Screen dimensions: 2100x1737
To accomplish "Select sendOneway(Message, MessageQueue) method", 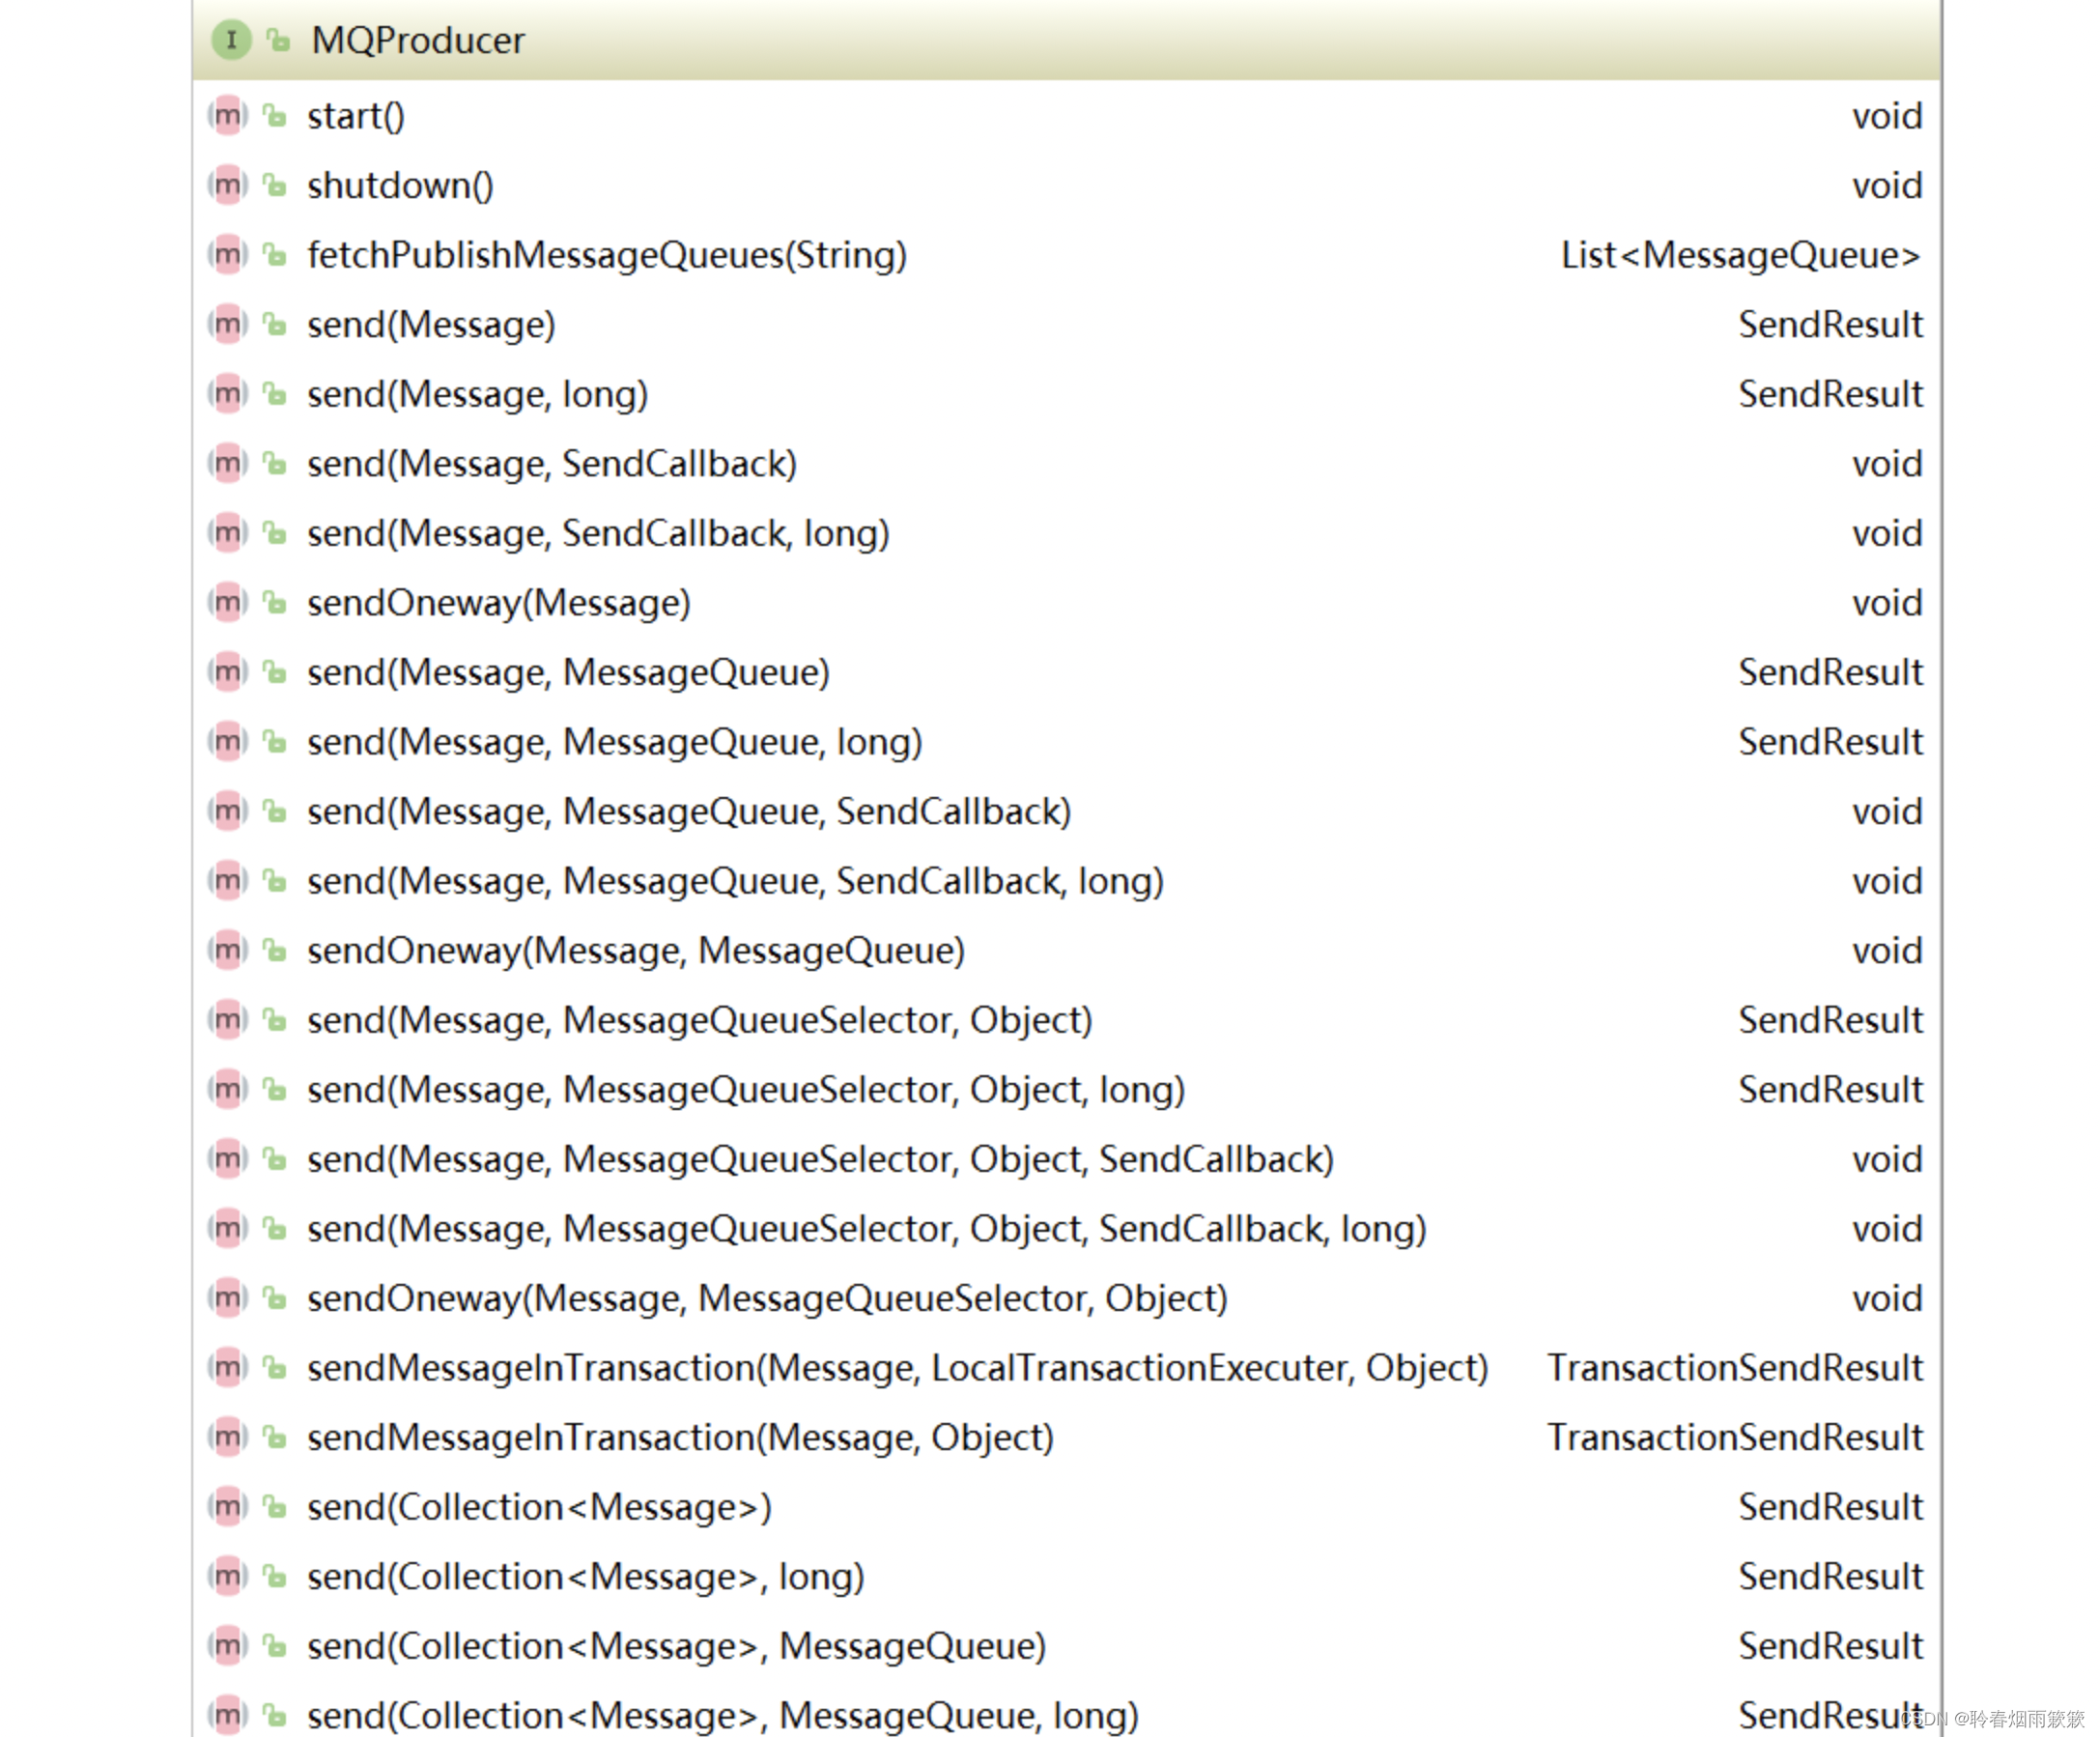I will [x=636, y=951].
